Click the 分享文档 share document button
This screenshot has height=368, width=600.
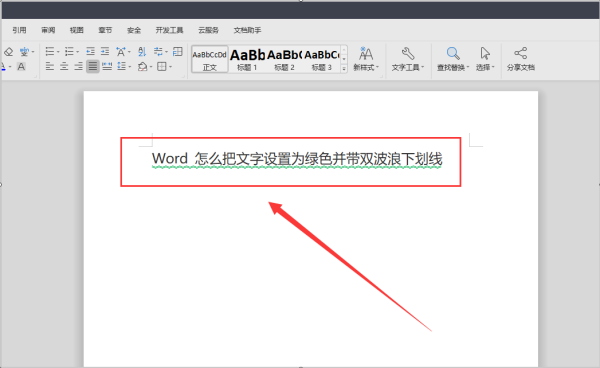(x=520, y=59)
